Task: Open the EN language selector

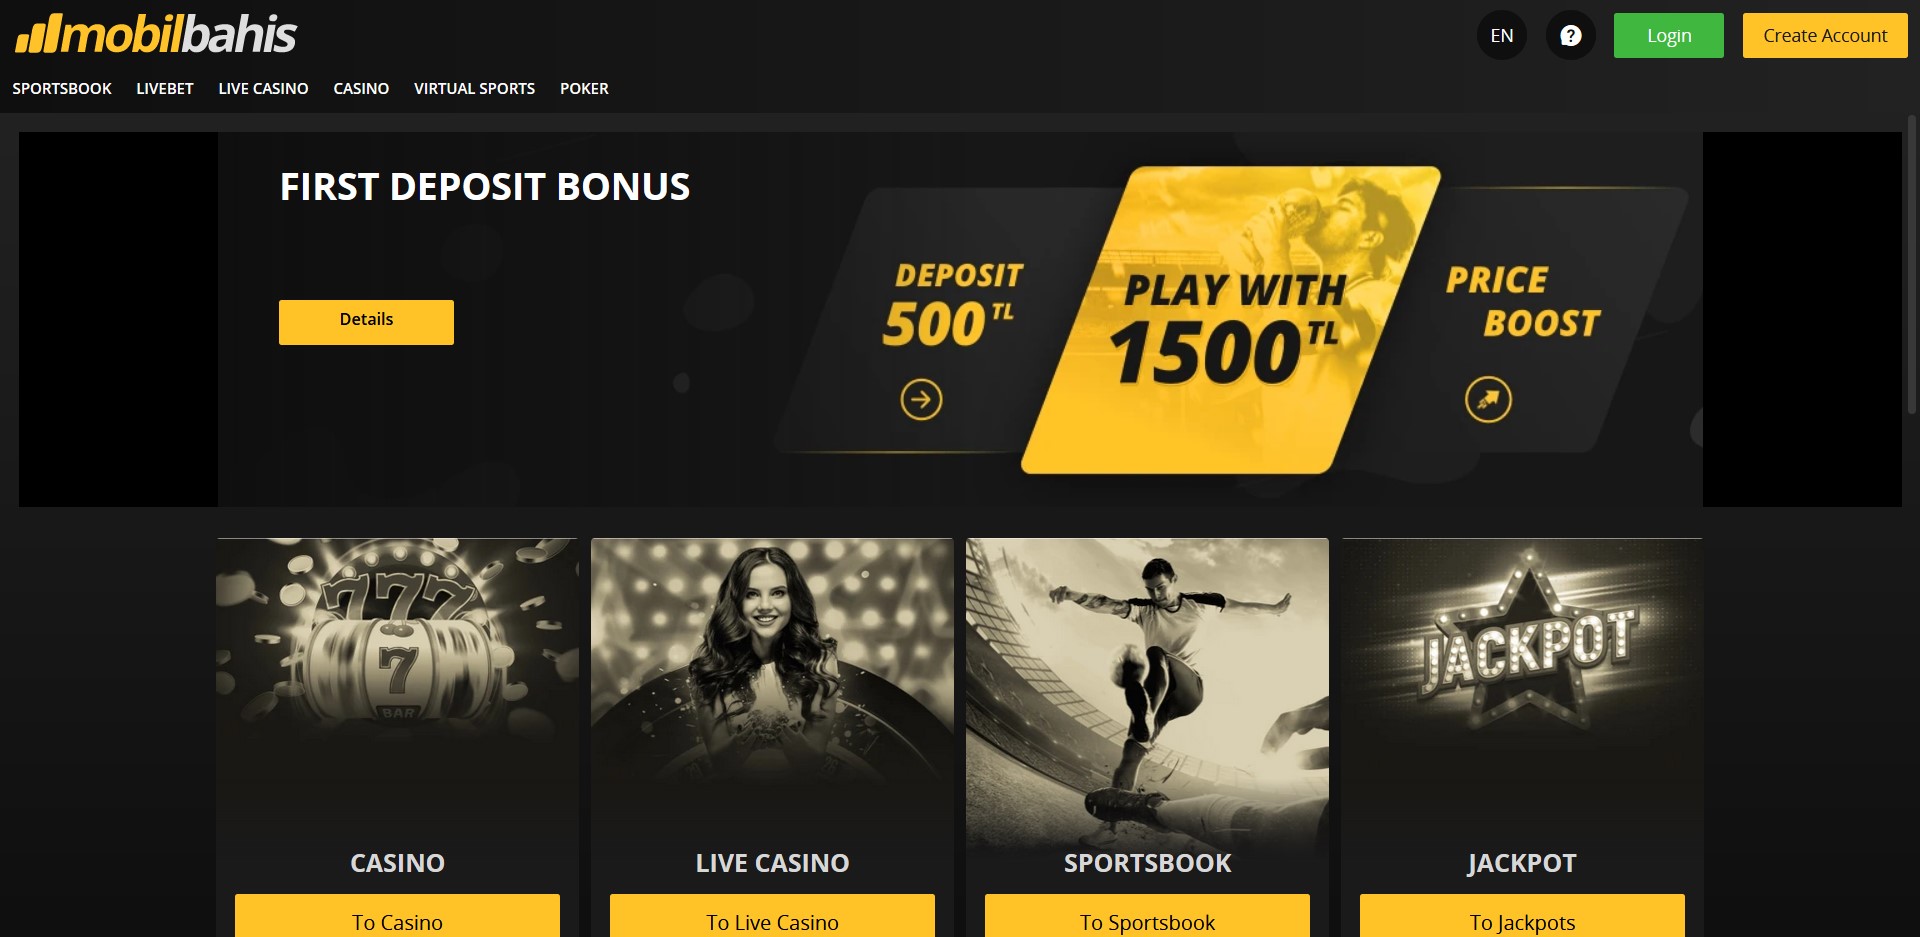Action: (1501, 36)
